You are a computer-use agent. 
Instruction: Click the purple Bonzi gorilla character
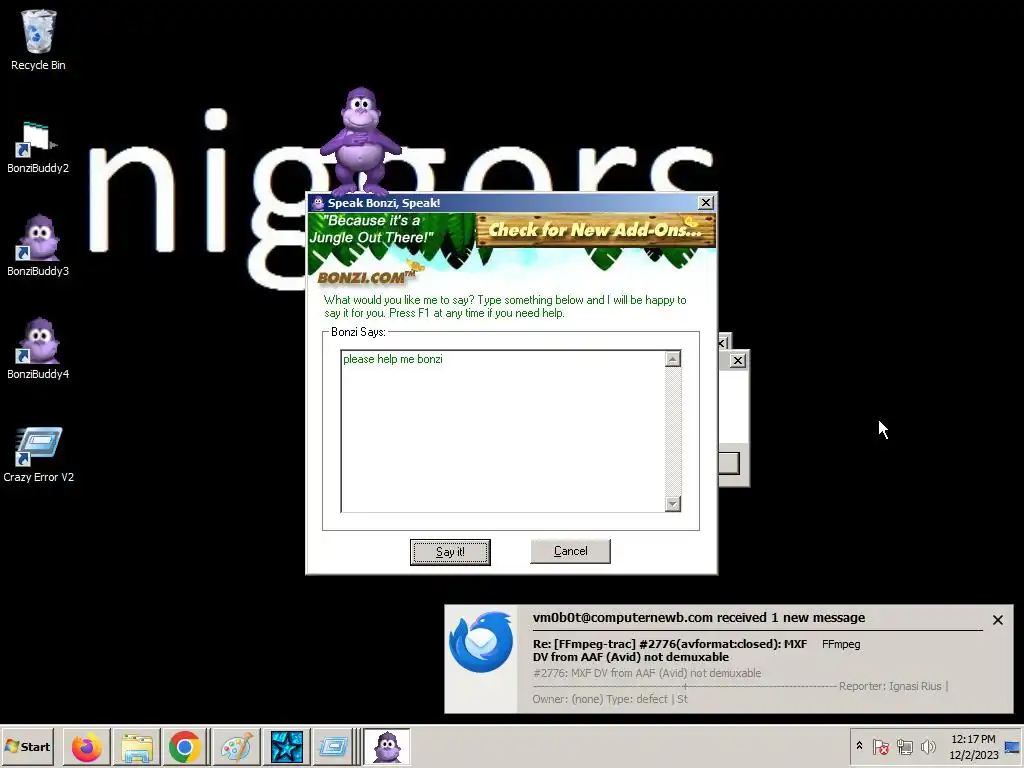tap(360, 140)
